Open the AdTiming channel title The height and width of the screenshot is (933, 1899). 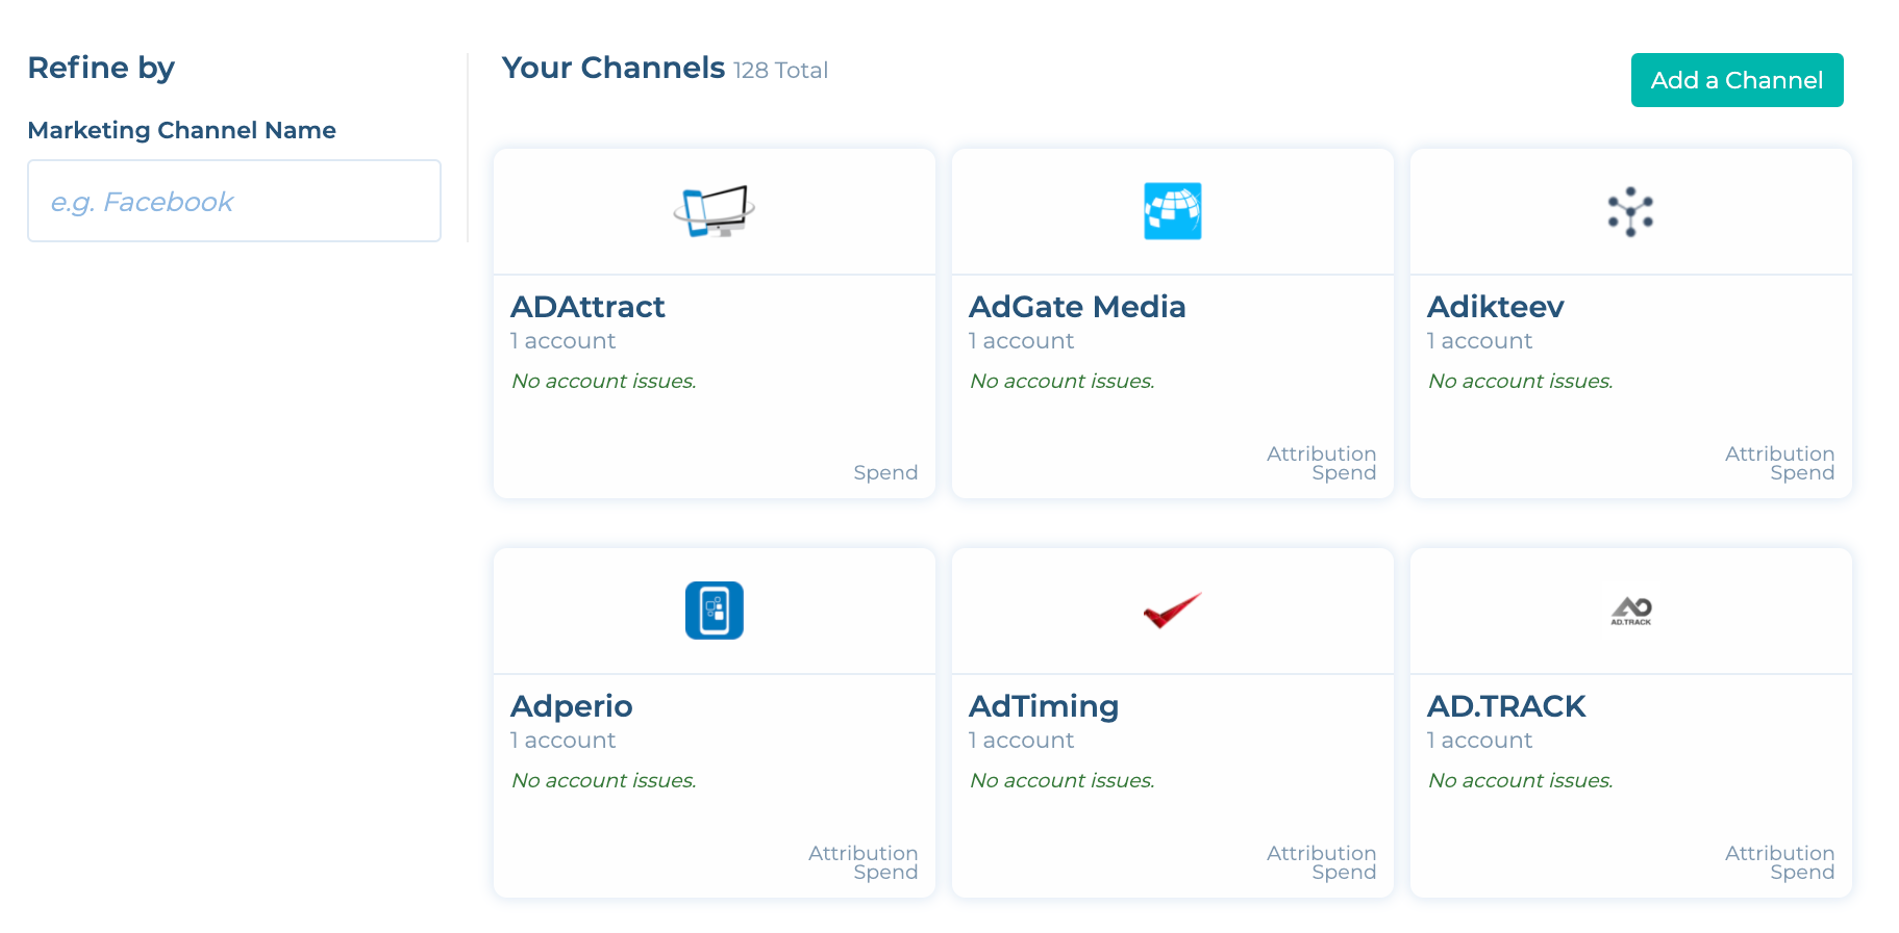(x=1044, y=707)
